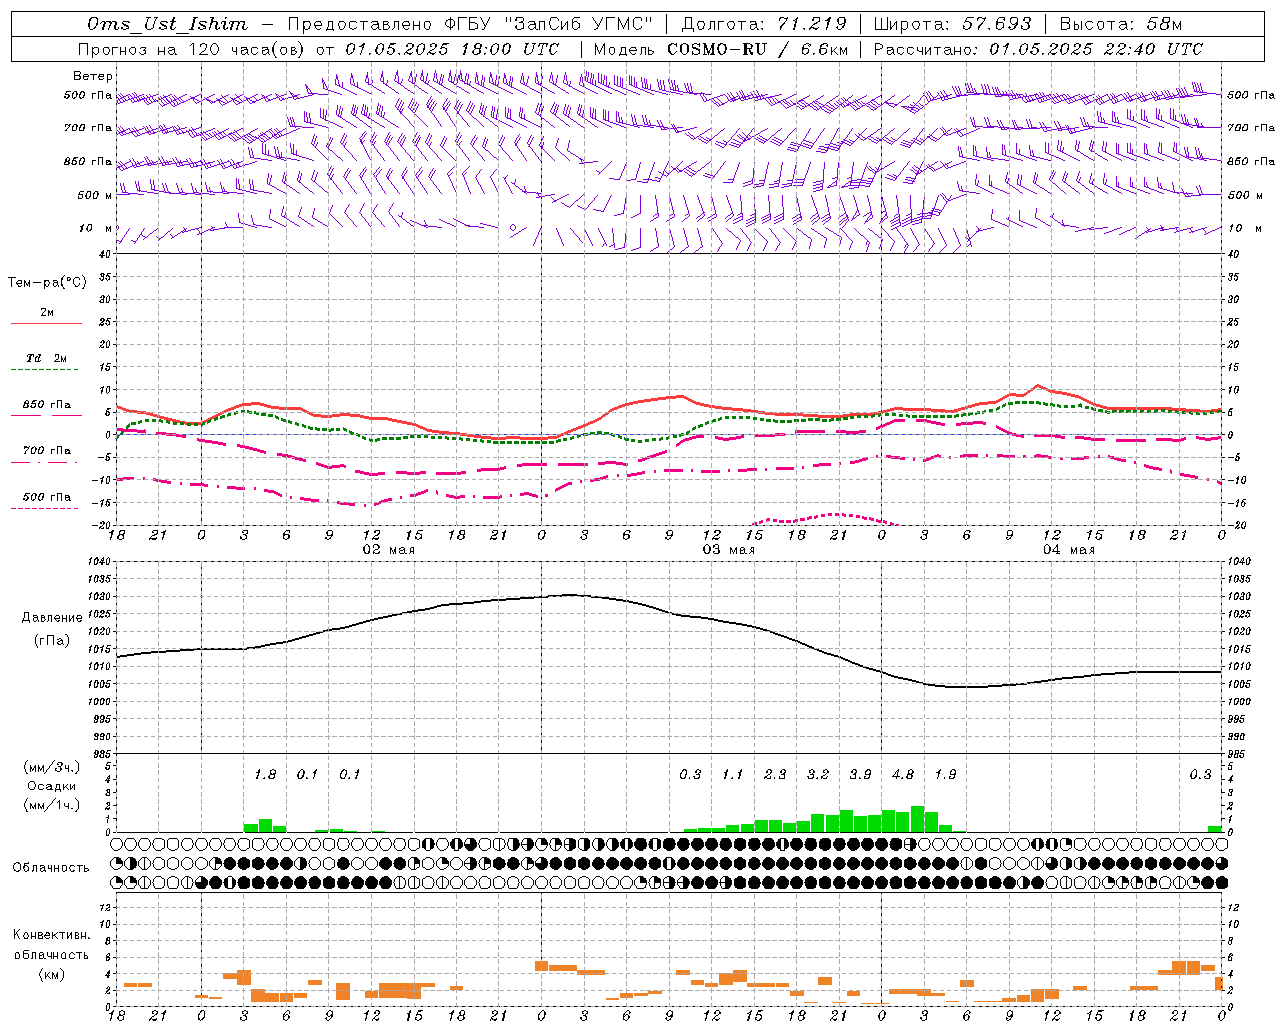The image size is (1280, 1024).
Task: Click the (мм/1ч.) precipitation unit label
Action: 52,805
